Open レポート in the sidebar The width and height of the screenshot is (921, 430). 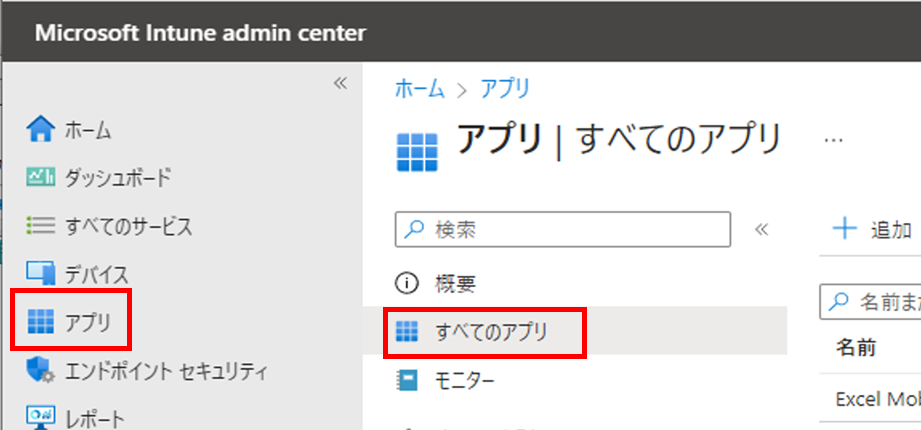pos(95,419)
